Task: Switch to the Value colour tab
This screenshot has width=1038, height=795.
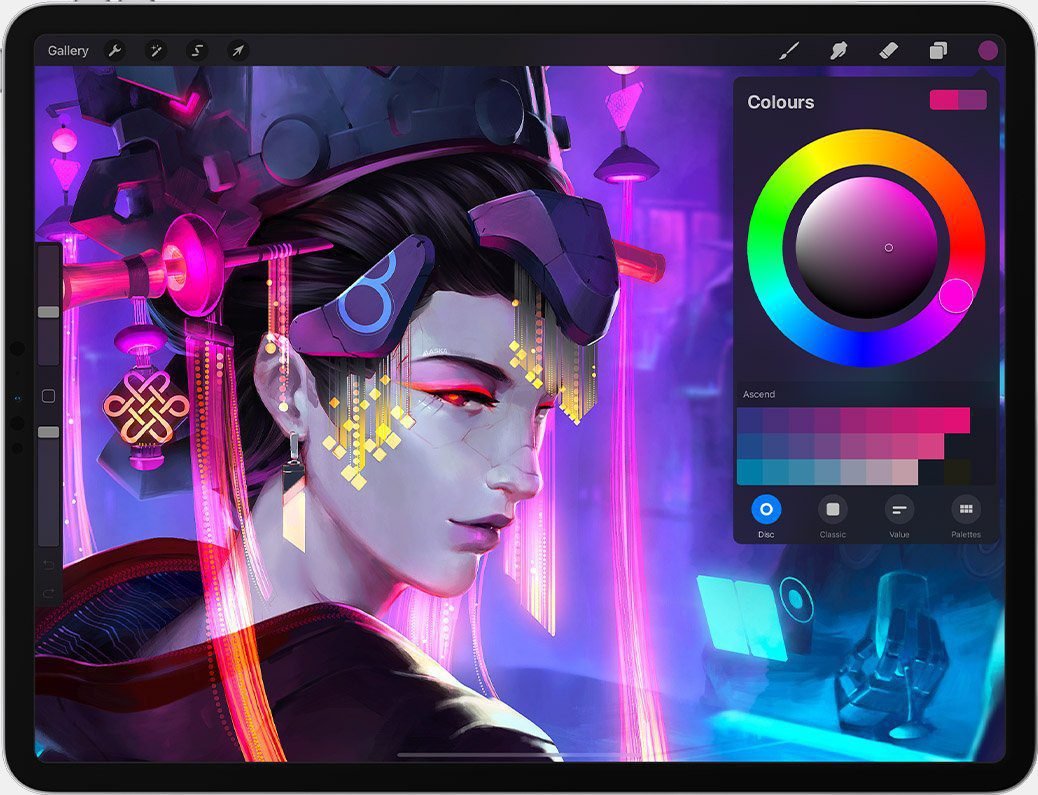Action: [x=899, y=510]
